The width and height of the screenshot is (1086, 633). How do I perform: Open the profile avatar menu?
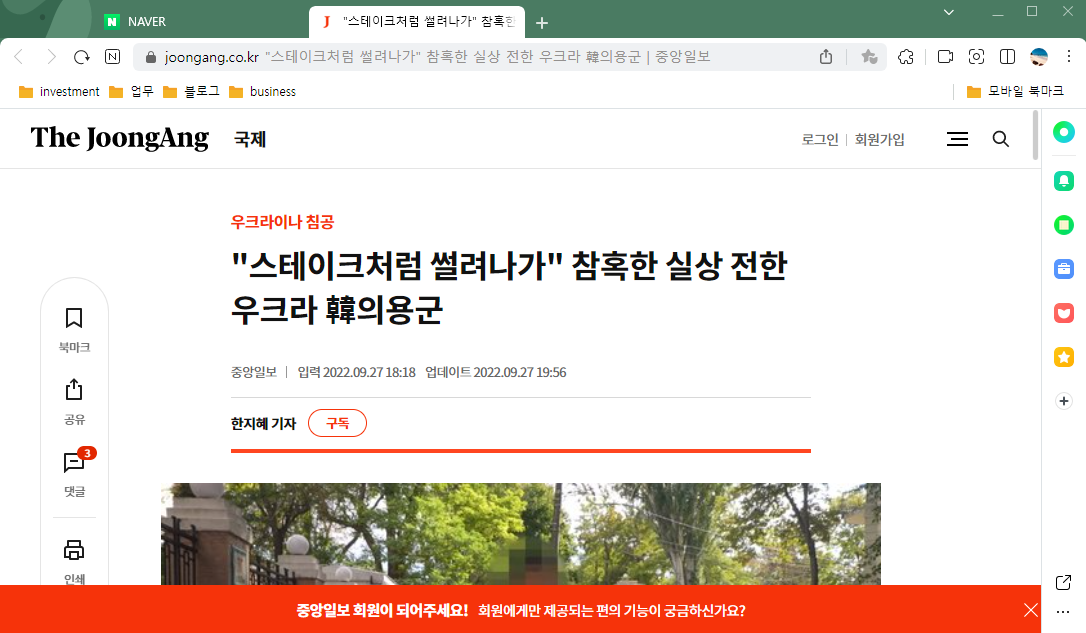(x=1039, y=57)
